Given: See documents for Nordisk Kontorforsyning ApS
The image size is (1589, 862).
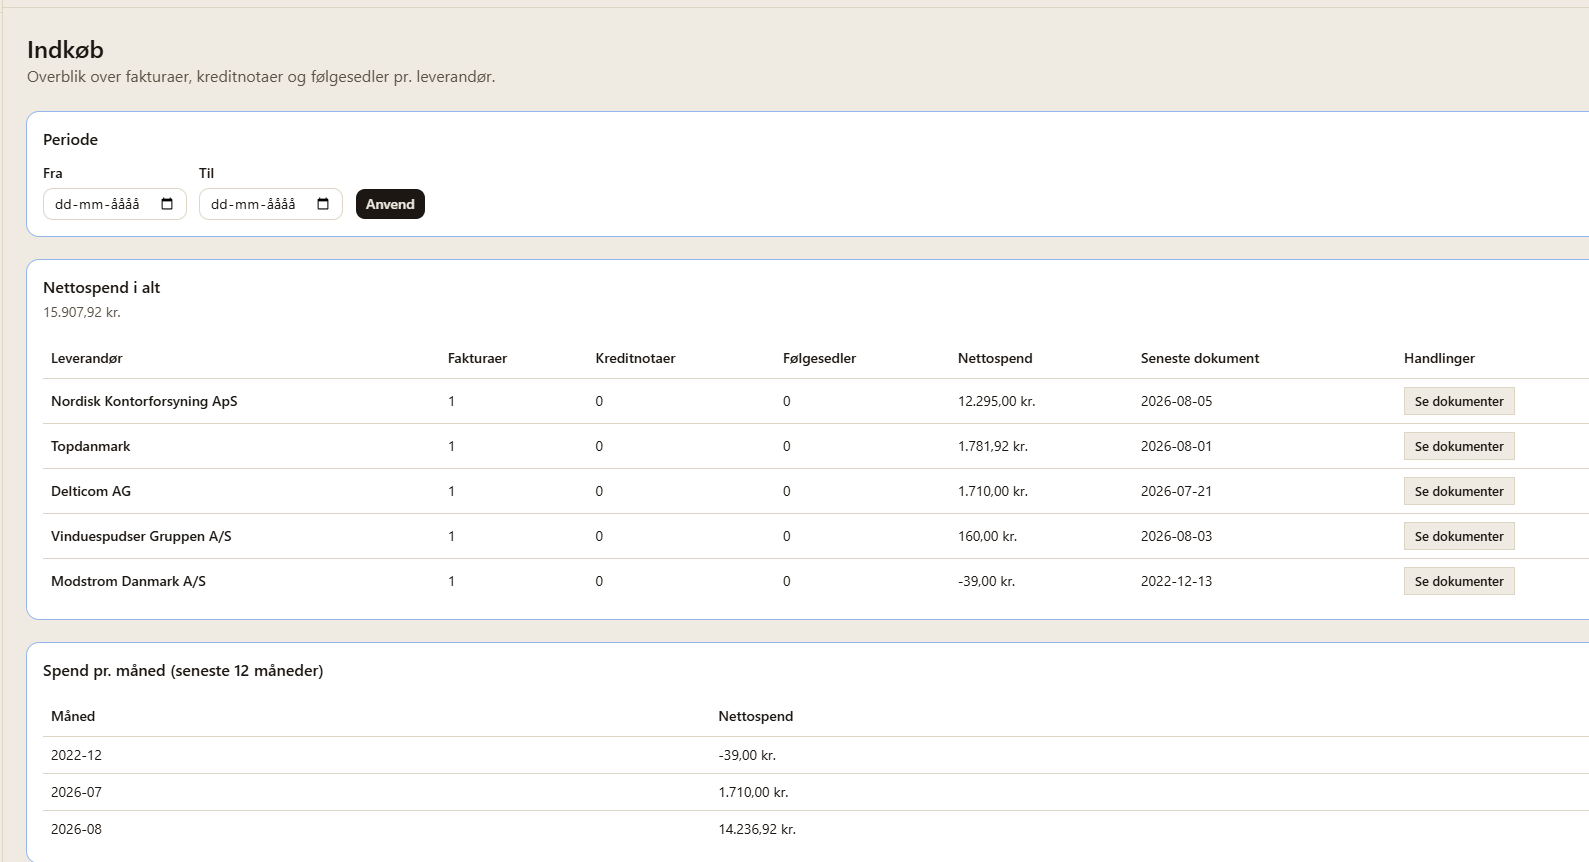Looking at the screenshot, I should click(x=1459, y=401).
